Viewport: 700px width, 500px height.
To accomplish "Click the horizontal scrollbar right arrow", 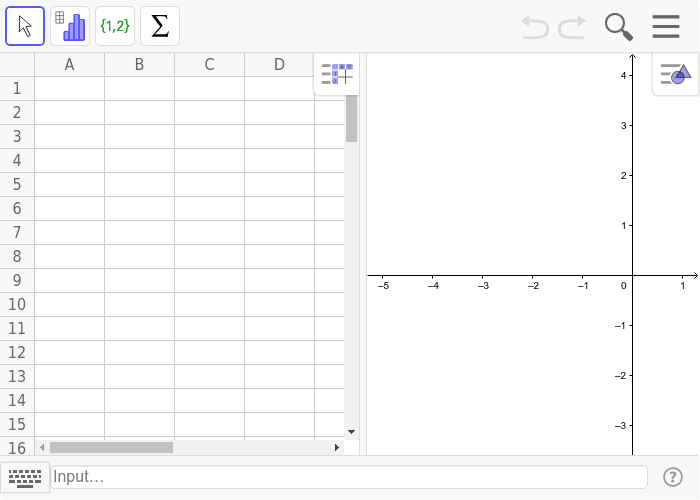I will pyautogui.click(x=337, y=447).
